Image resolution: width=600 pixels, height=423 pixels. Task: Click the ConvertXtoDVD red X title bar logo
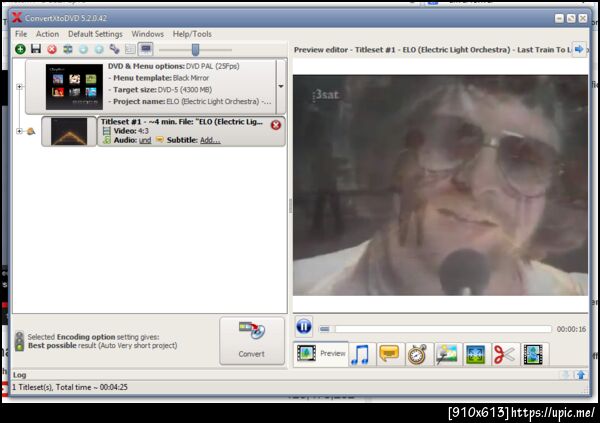coord(17,18)
